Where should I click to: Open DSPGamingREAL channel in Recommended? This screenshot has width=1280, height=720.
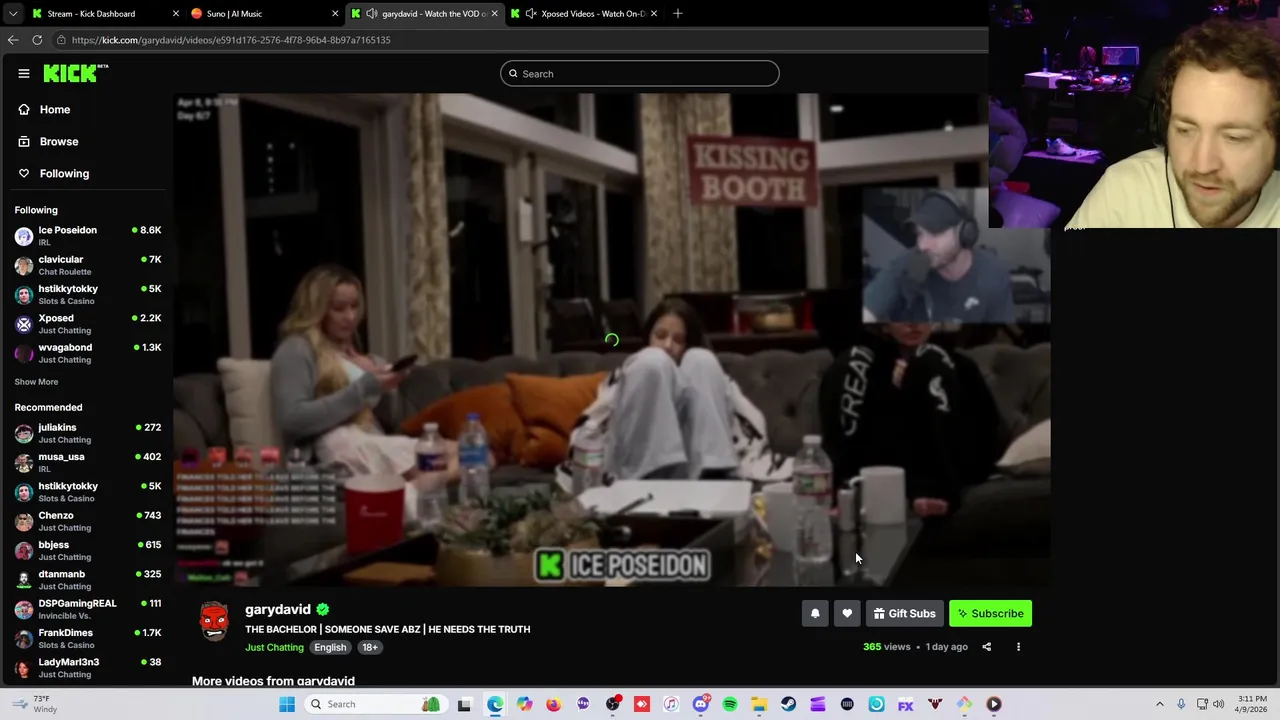pos(88,608)
